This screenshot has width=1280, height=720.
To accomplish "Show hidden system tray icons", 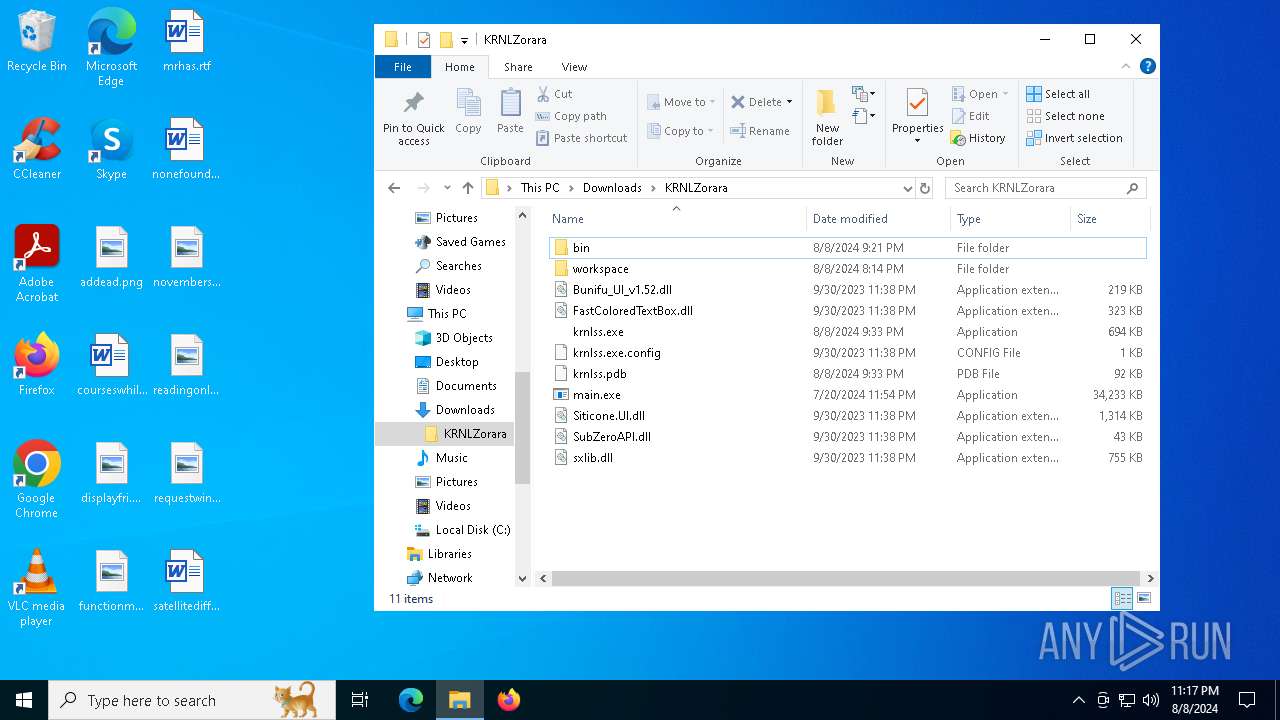I will [x=1078, y=700].
